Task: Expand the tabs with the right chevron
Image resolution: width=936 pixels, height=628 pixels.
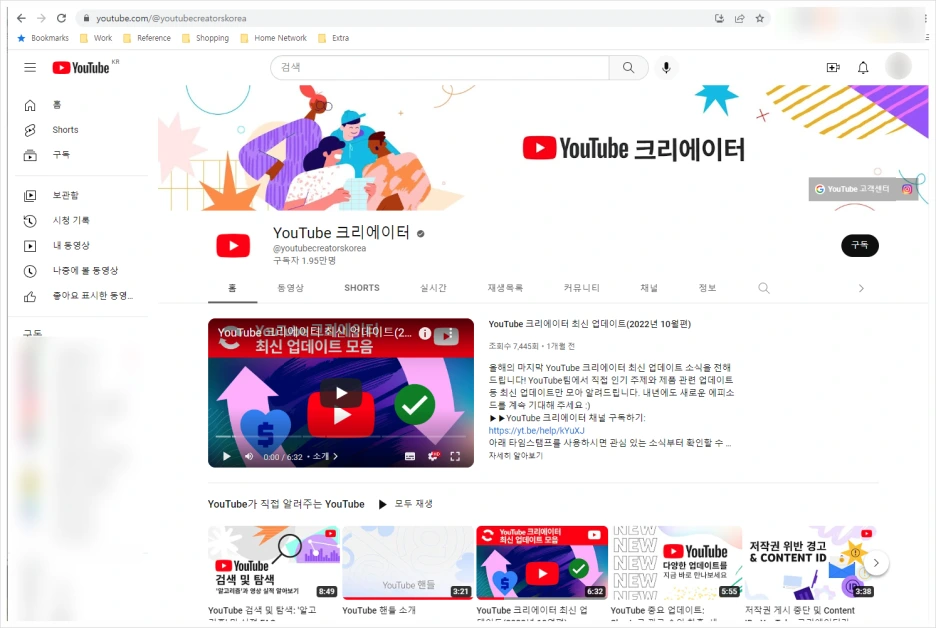Action: tap(861, 288)
